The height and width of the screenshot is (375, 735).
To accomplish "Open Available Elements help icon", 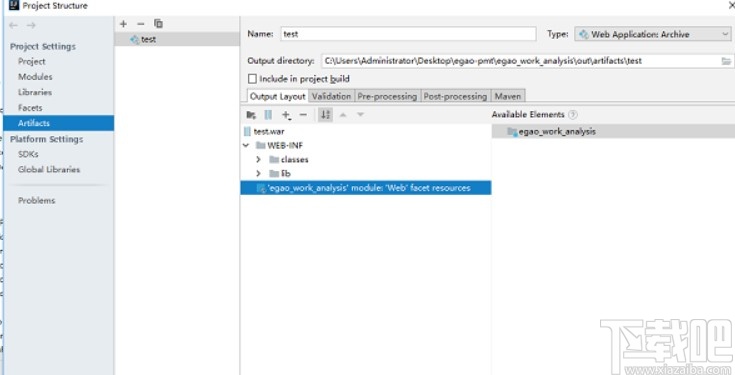I will pyautogui.click(x=573, y=114).
